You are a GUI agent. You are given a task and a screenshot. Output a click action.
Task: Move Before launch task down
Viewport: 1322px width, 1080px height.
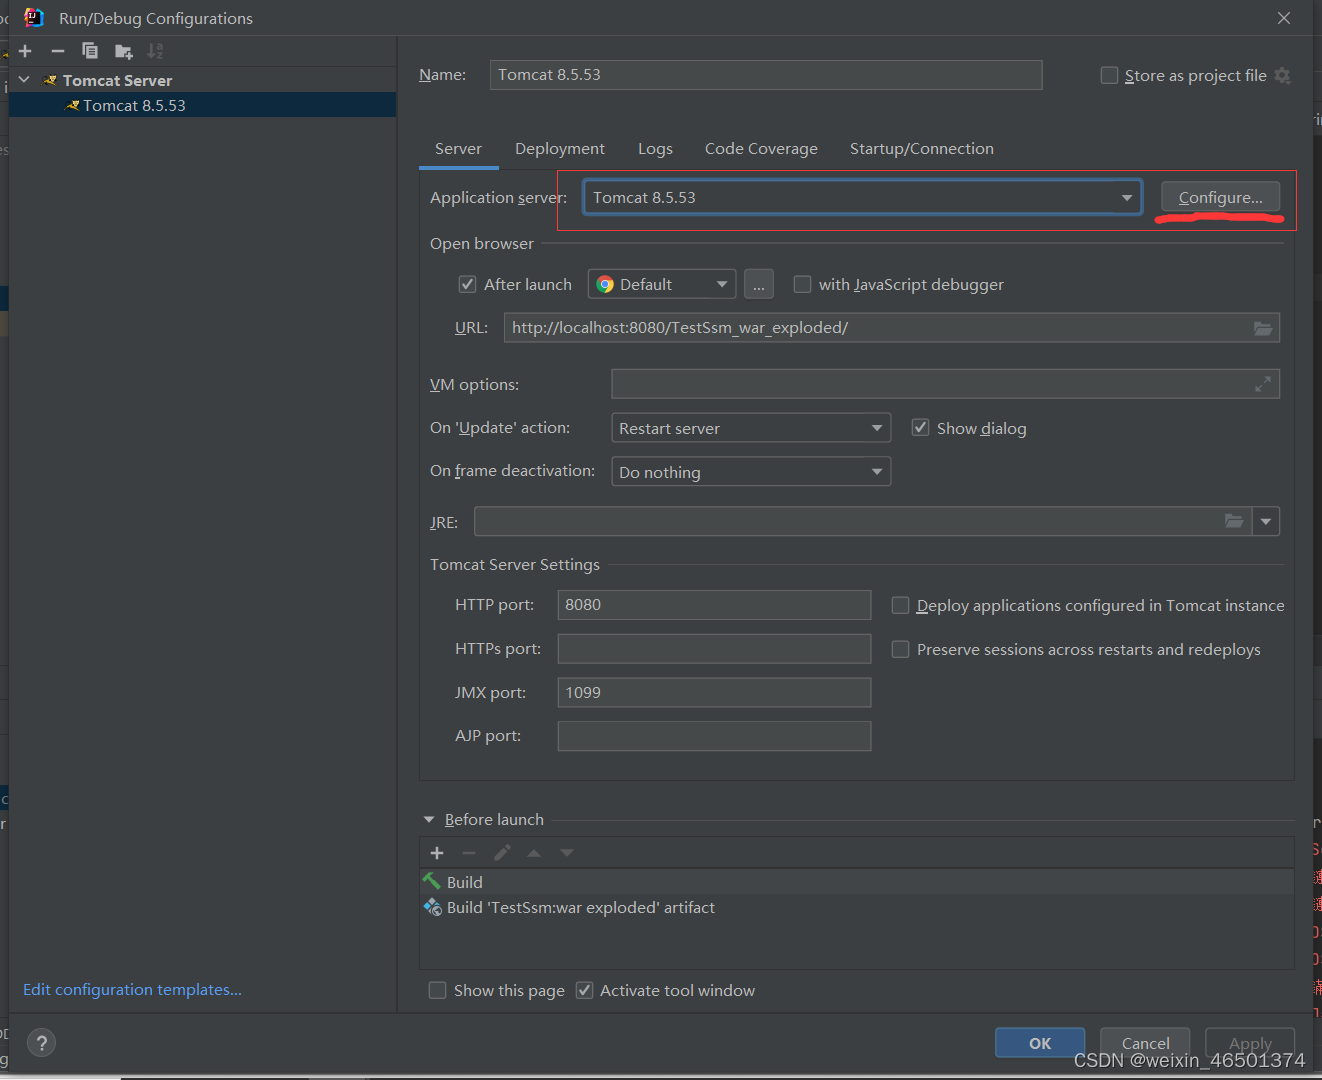(567, 853)
